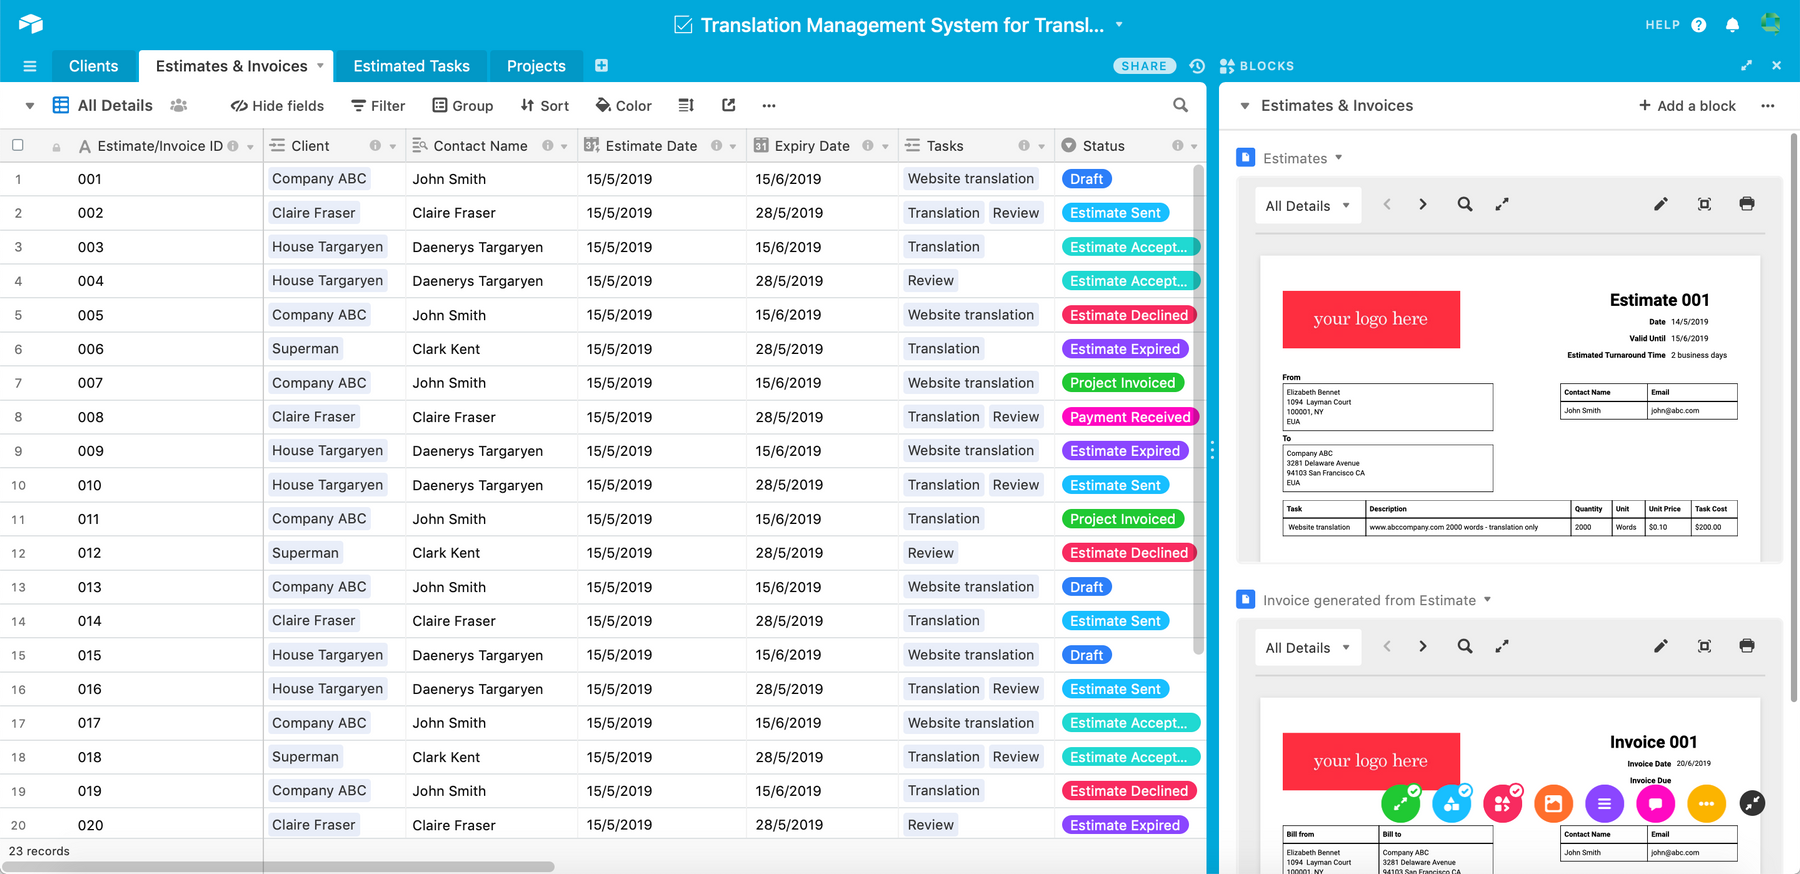Open the base revision history icon
The width and height of the screenshot is (1800, 874).
[1197, 66]
